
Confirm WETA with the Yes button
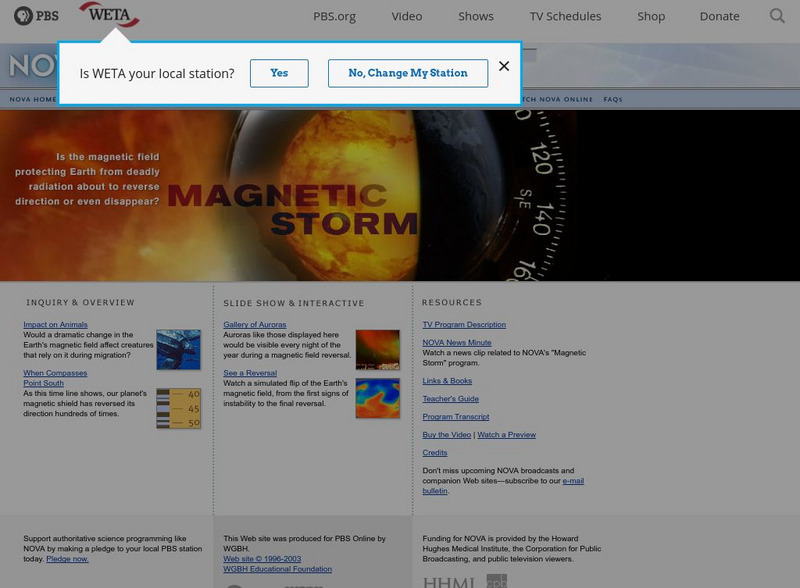point(279,73)
